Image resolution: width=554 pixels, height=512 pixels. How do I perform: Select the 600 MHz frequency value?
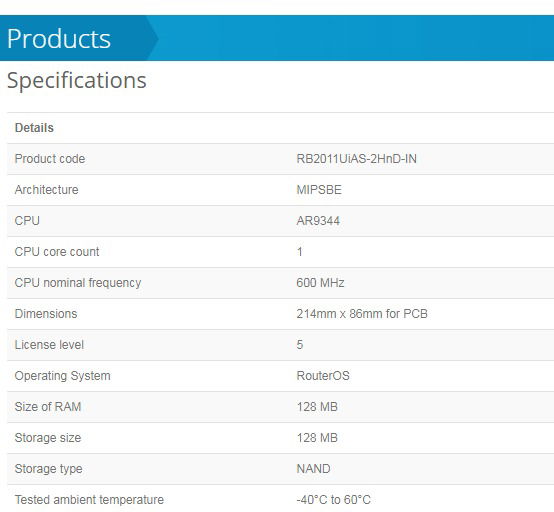click(x=320, y=283)
